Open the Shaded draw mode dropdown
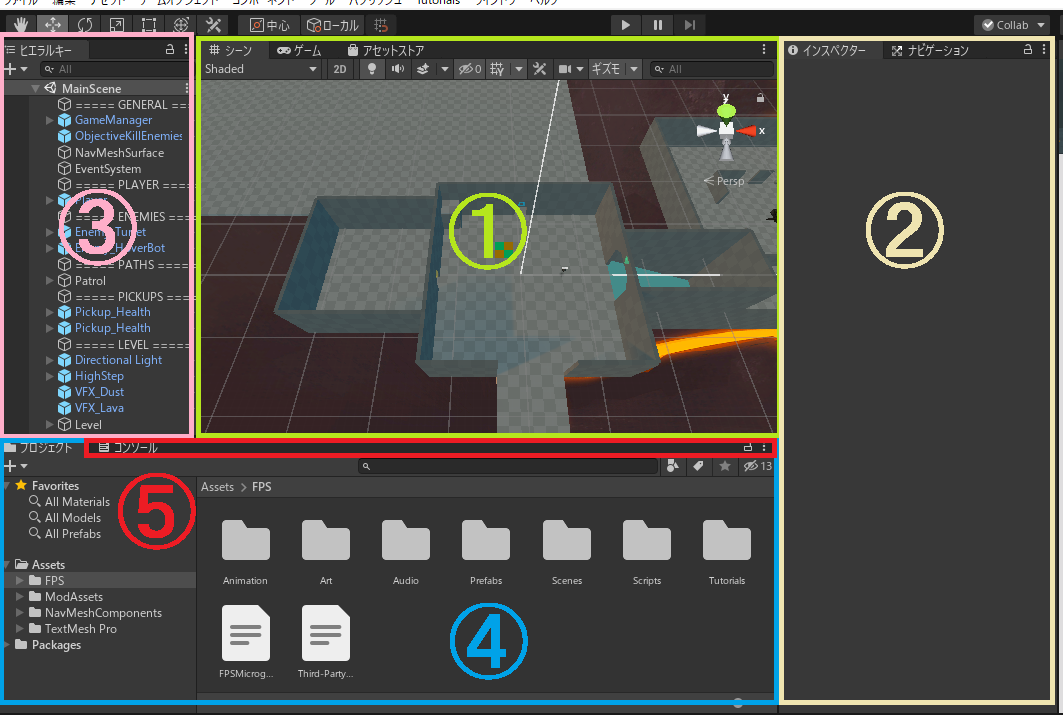The height and width of the screenshot is (715, 1063). click(260, 69)
